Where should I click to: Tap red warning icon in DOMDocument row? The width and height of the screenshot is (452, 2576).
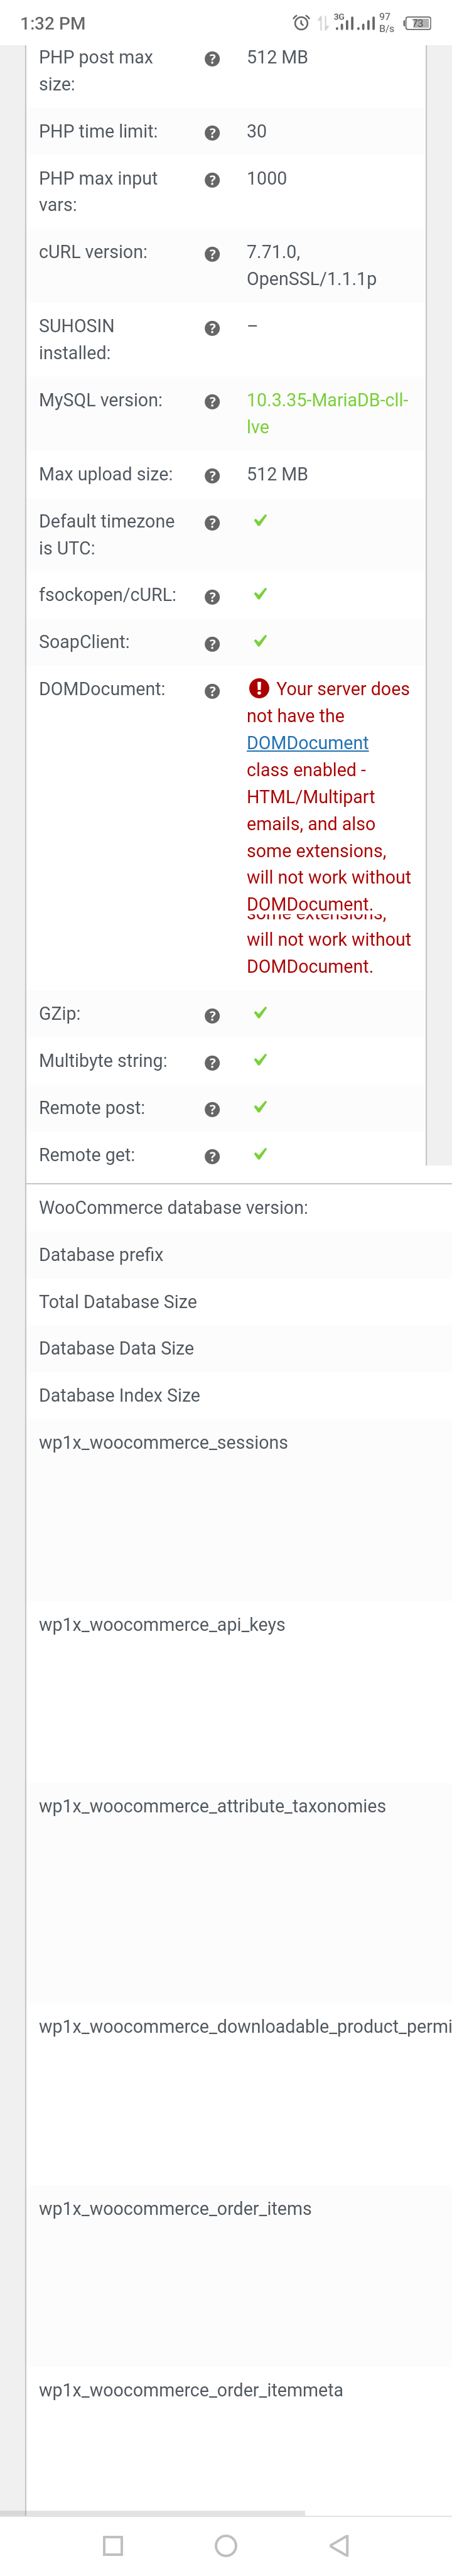[x=259, y=688]
